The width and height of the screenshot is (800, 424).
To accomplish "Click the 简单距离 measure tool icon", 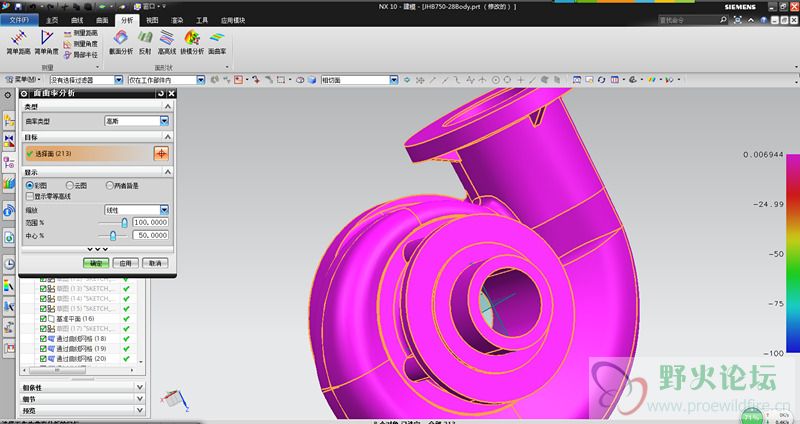I will pos(17,39).
